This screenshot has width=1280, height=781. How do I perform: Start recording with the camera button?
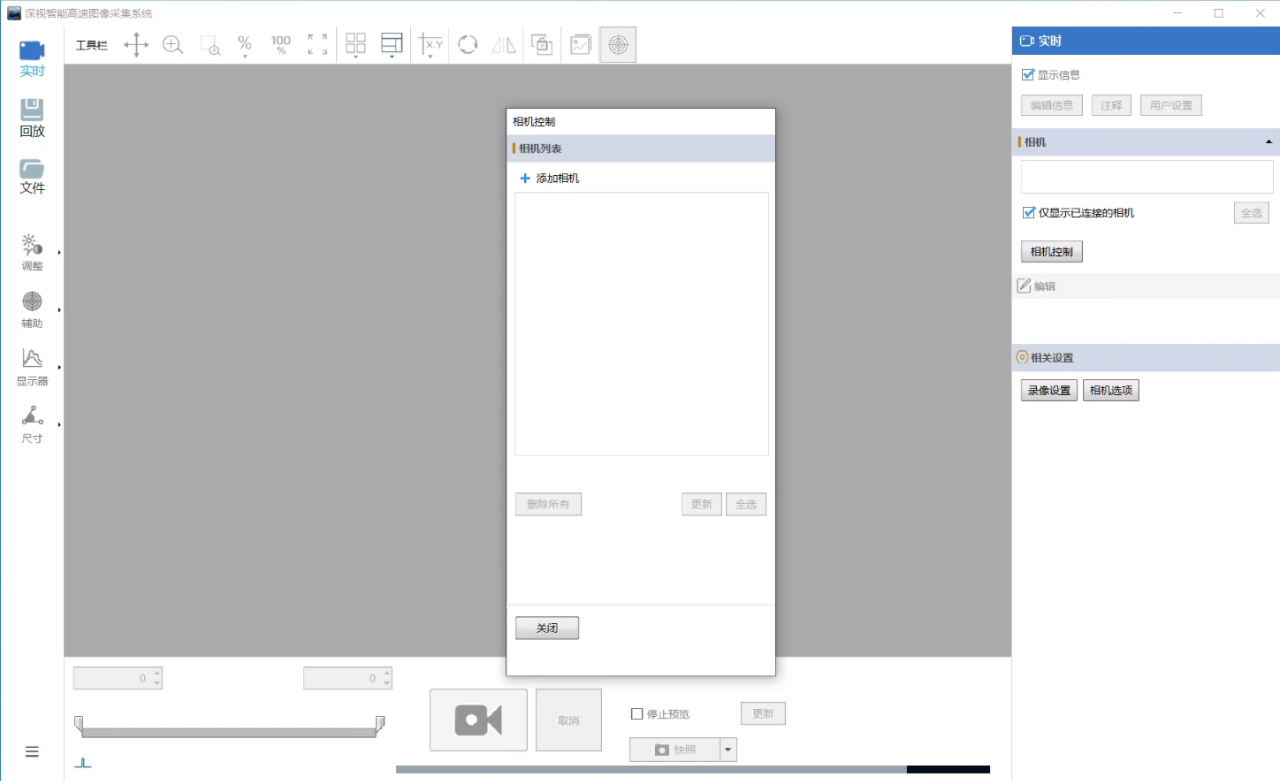click(478, 720)
